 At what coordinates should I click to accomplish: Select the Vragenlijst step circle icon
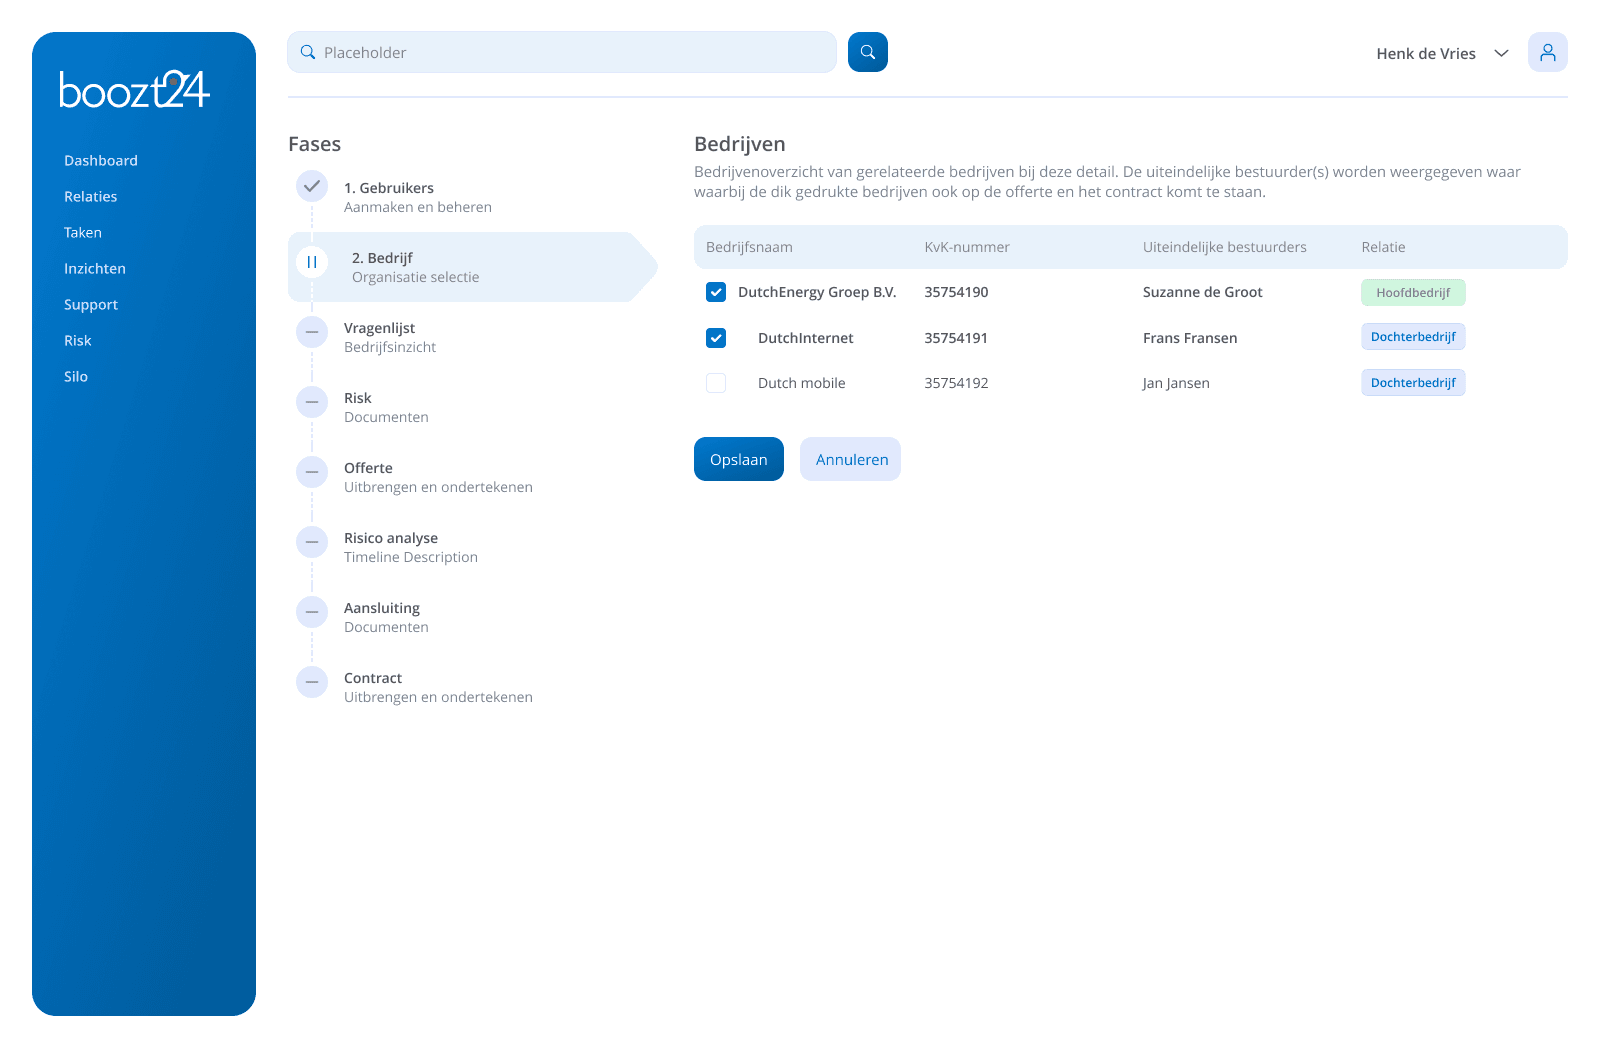tap(312, 332)
